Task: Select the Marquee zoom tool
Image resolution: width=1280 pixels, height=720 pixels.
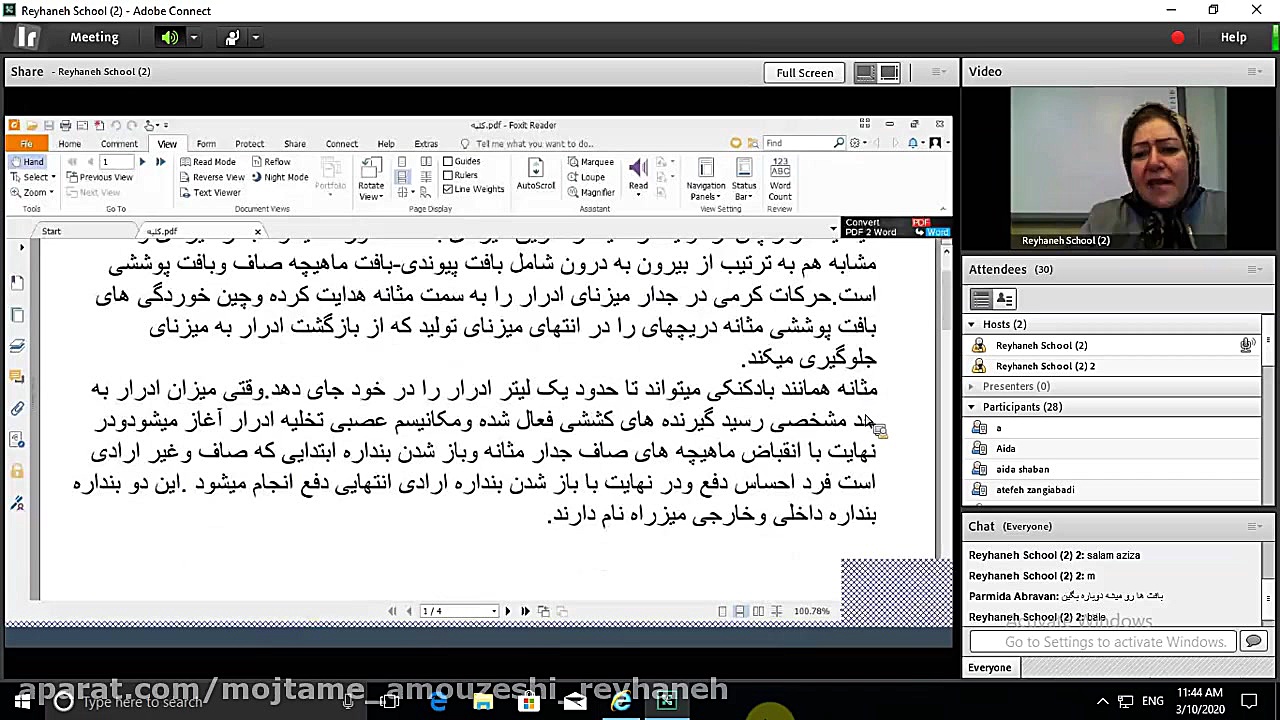Action: (590, 161)
